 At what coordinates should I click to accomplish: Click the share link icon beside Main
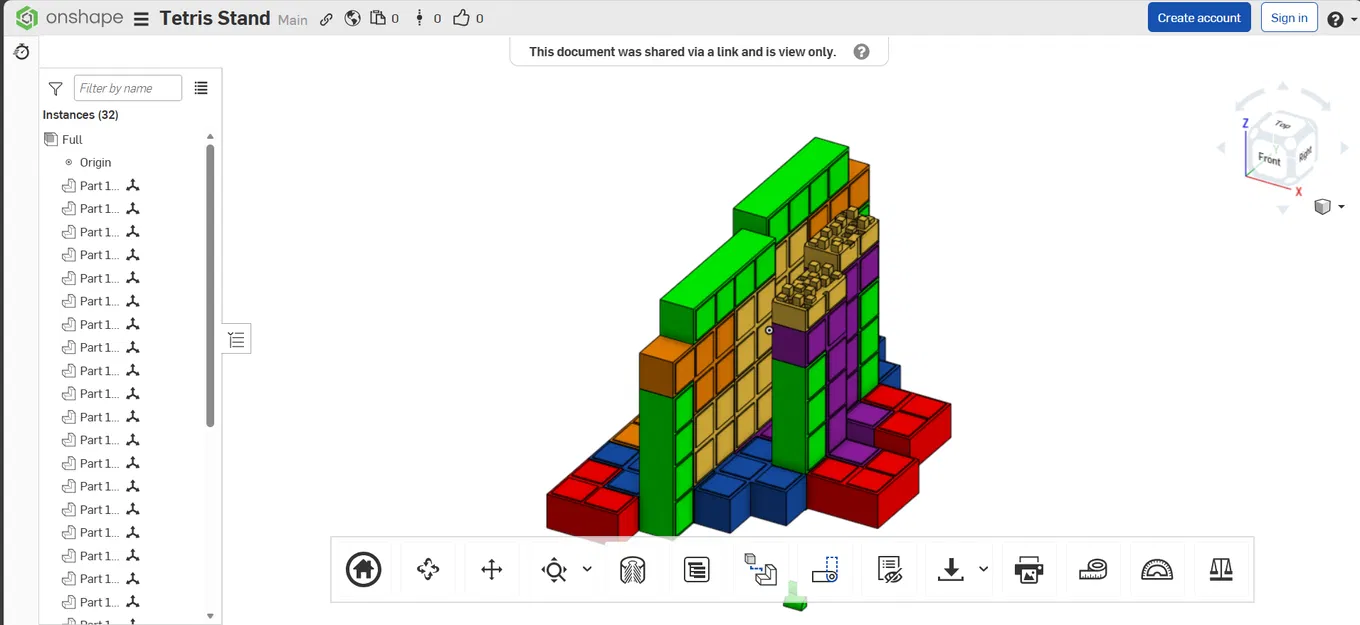click(326, 18)
